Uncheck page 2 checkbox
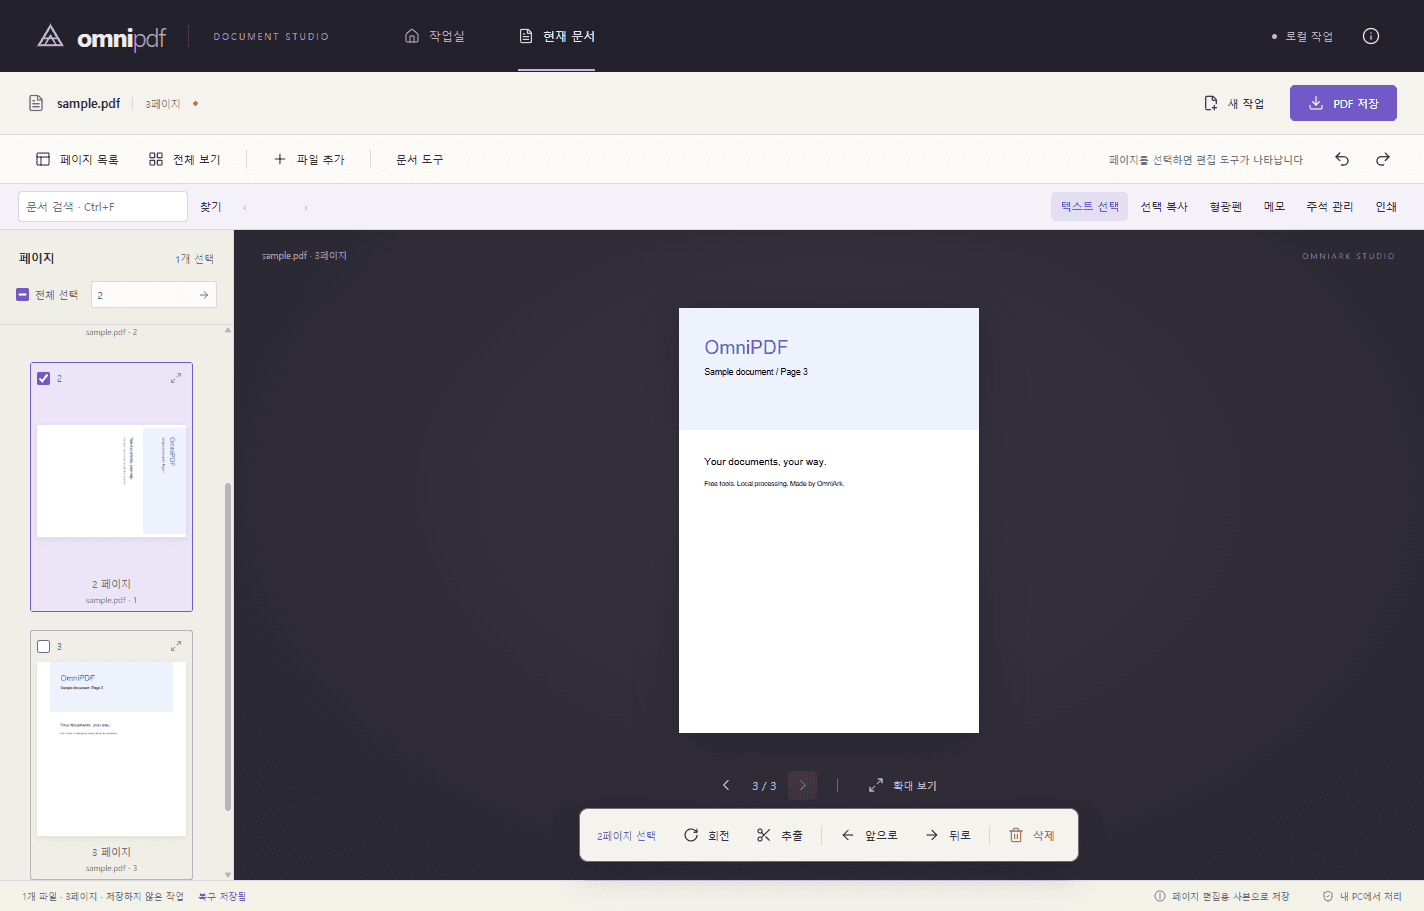The height and width of the screenshot is (911, 1424). pyautogui.click(x=44, y=378)
